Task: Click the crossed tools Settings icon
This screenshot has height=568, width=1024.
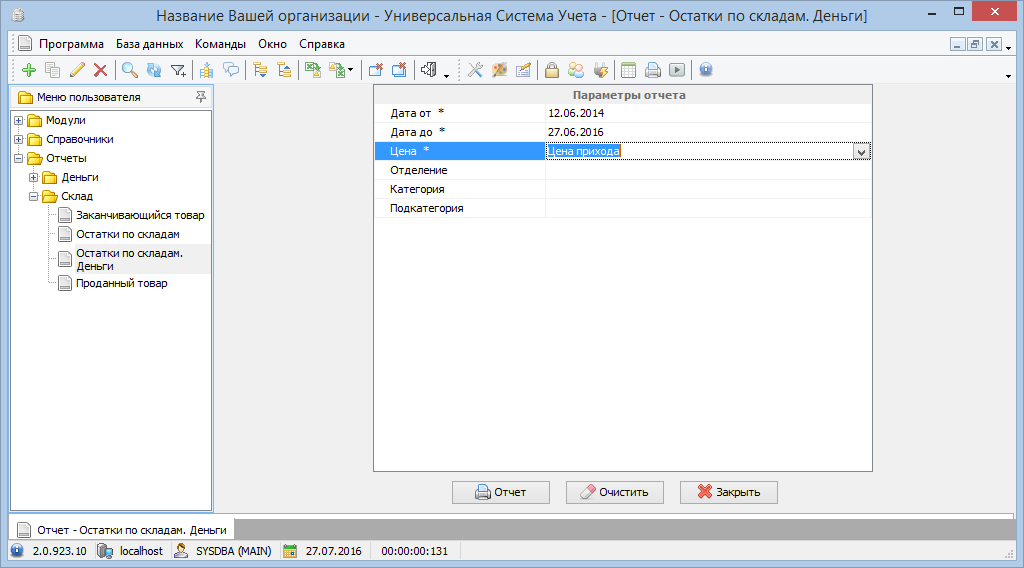Action: coord(475,70)
